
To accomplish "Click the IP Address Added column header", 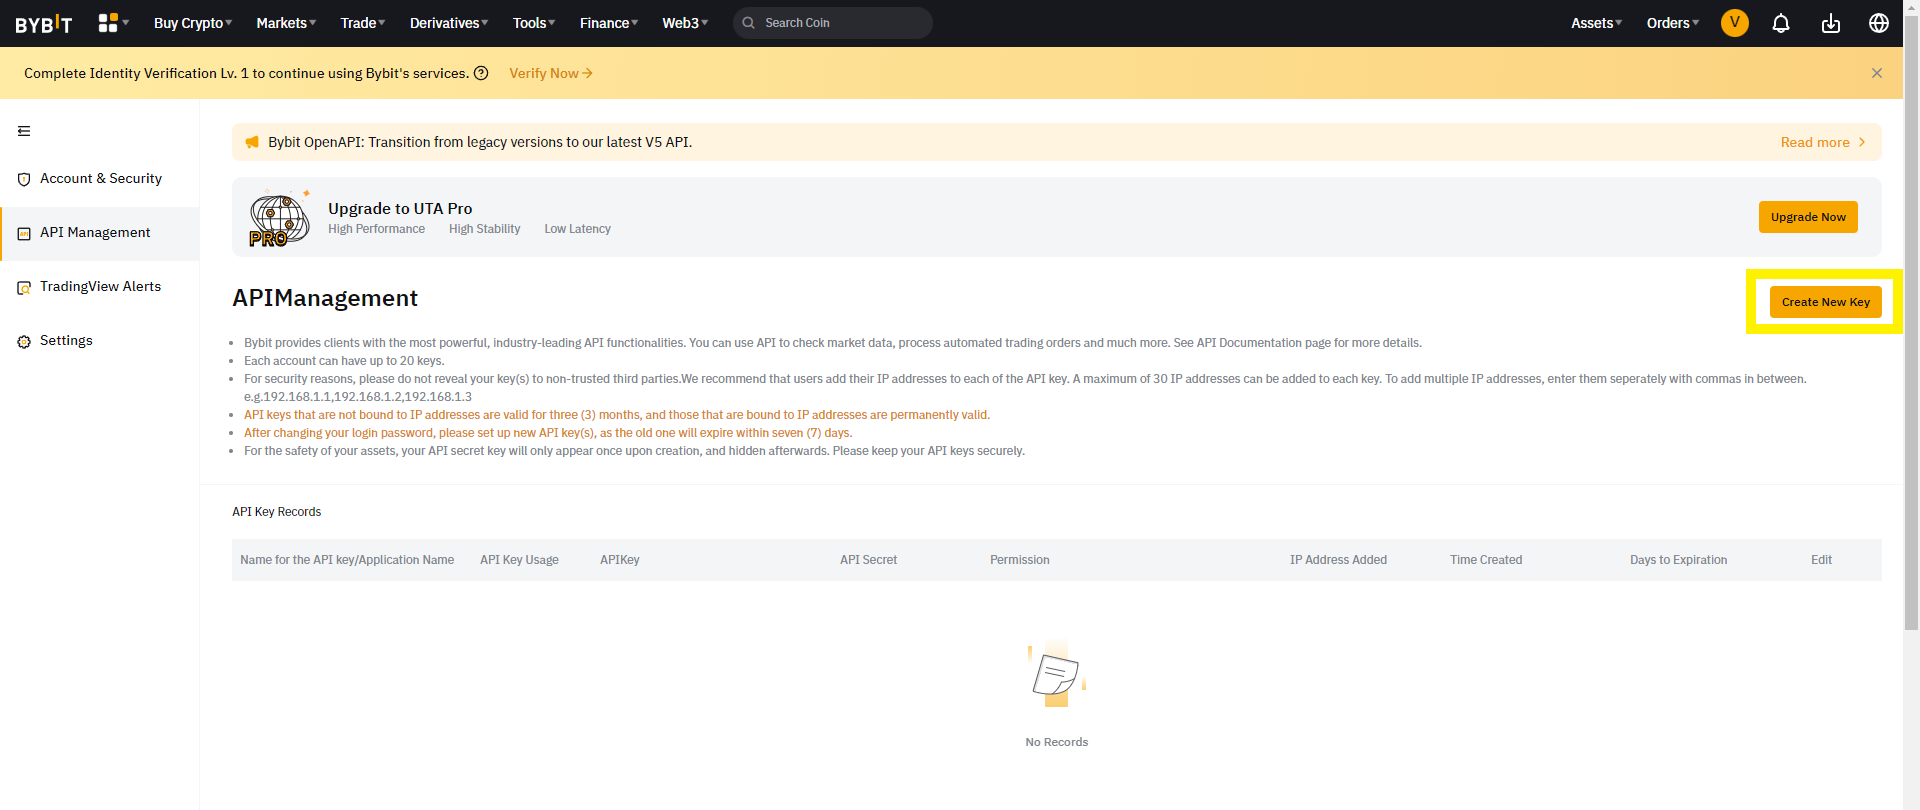I will click(1338, 560).
